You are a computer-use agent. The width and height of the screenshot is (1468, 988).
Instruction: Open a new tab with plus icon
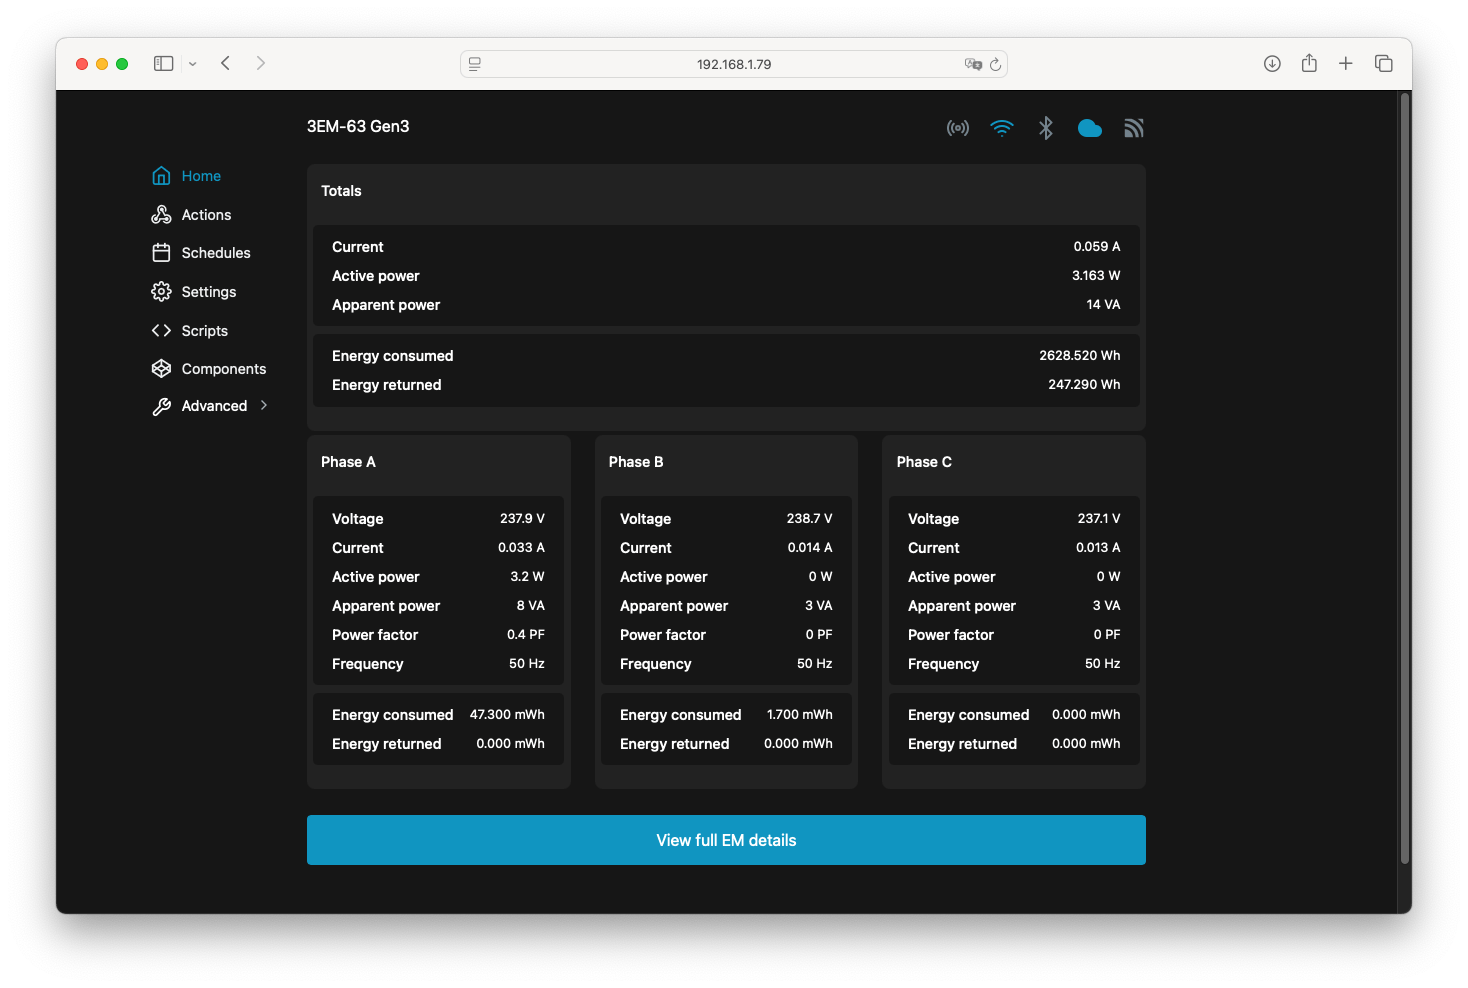pos(1346,64)
